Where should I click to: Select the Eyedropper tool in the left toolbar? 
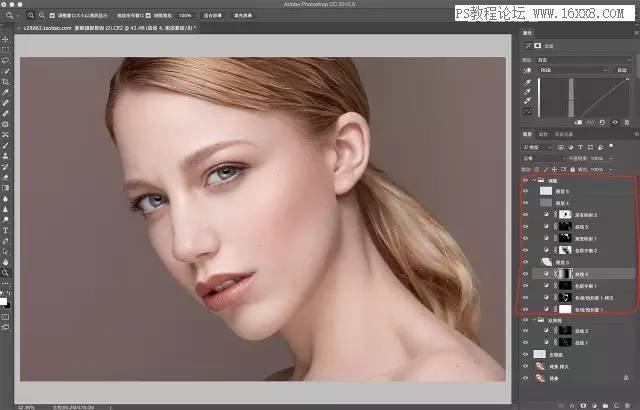5,92
